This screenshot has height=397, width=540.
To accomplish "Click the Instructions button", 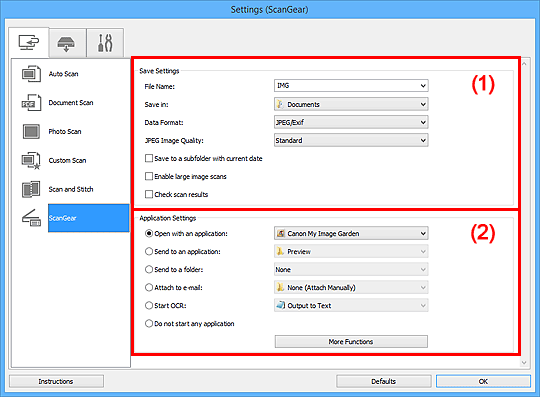I will click(56, 381).
